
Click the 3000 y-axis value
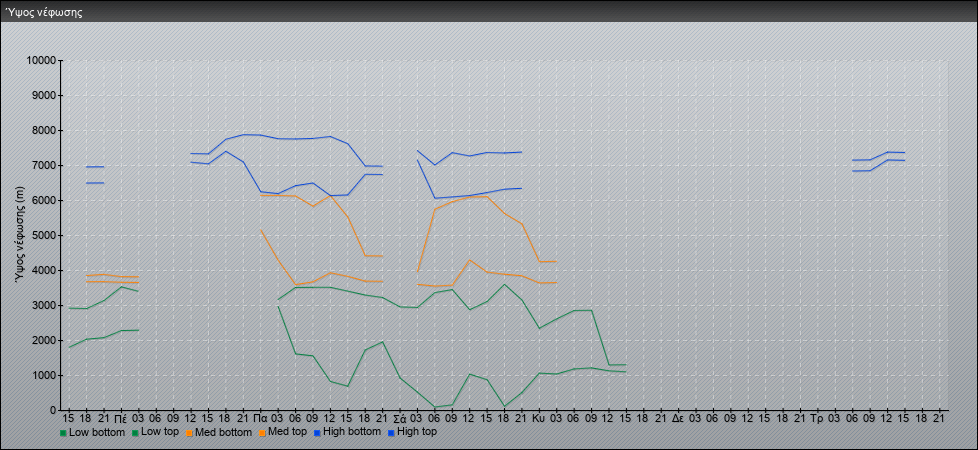[44, 305]
